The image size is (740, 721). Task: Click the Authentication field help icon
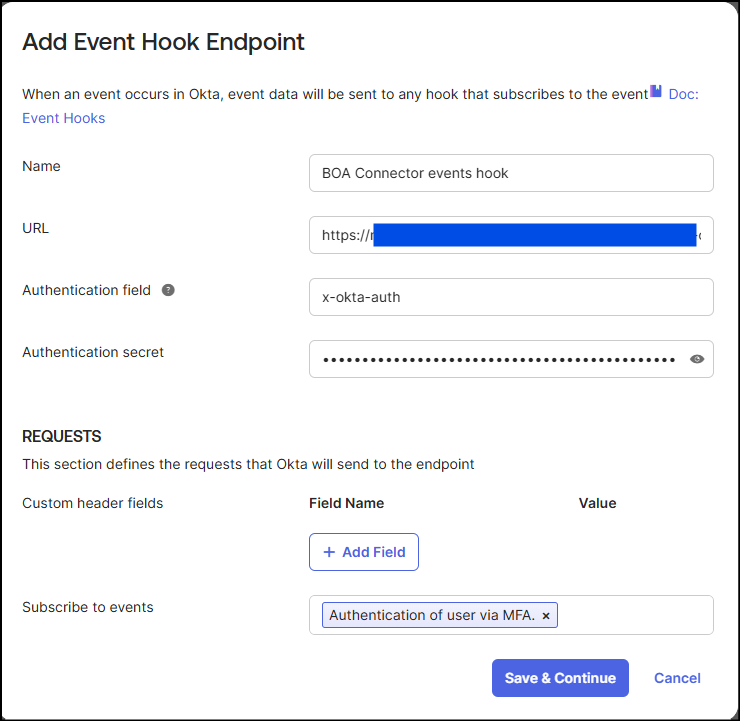(168, 290)
